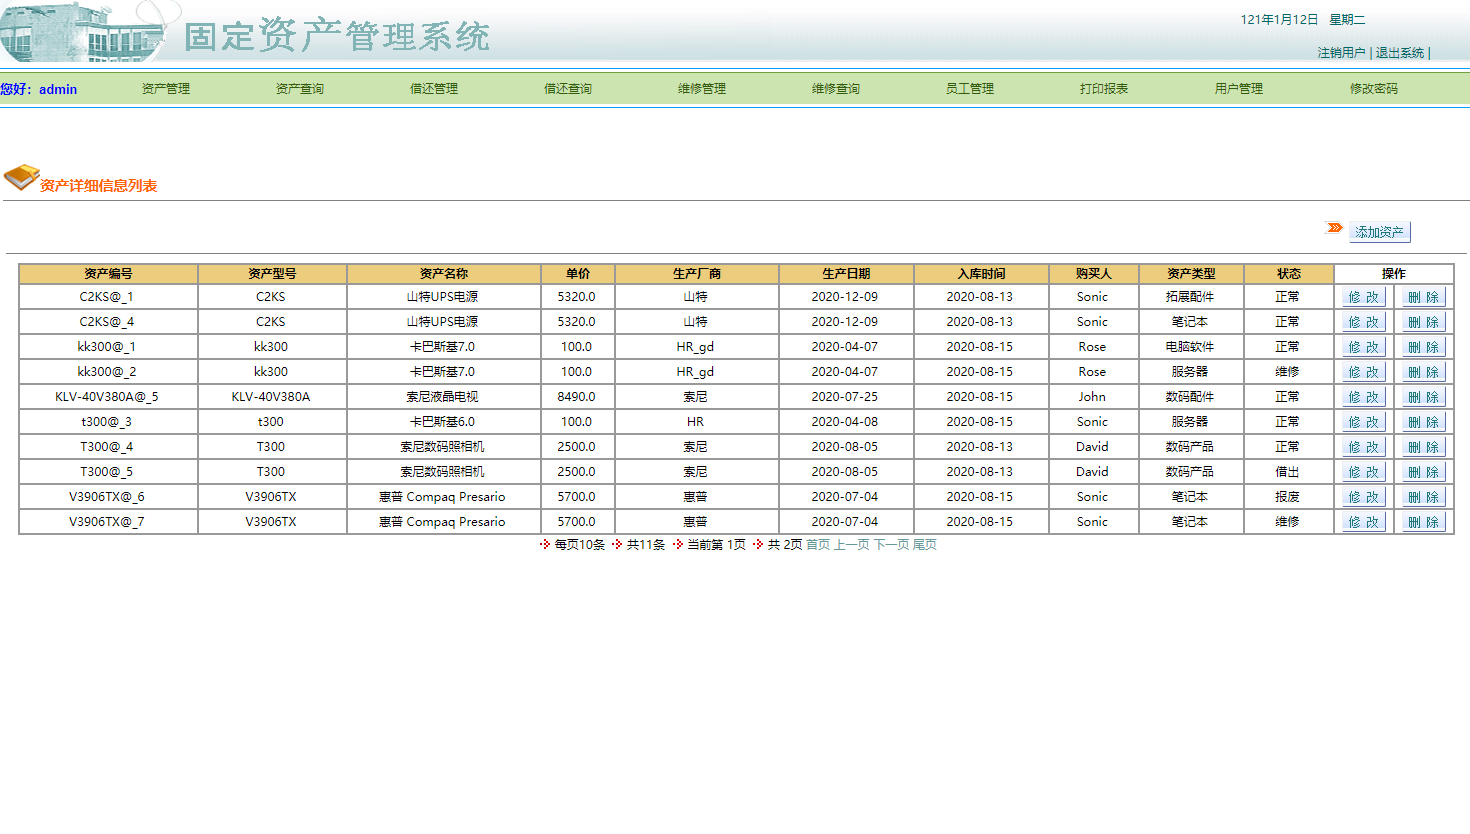Edit the KLV-40V380A@_5 asset row
The width and height of the screenshot is (1470, 834).
pyautogui.click(x=1362, y=396)
